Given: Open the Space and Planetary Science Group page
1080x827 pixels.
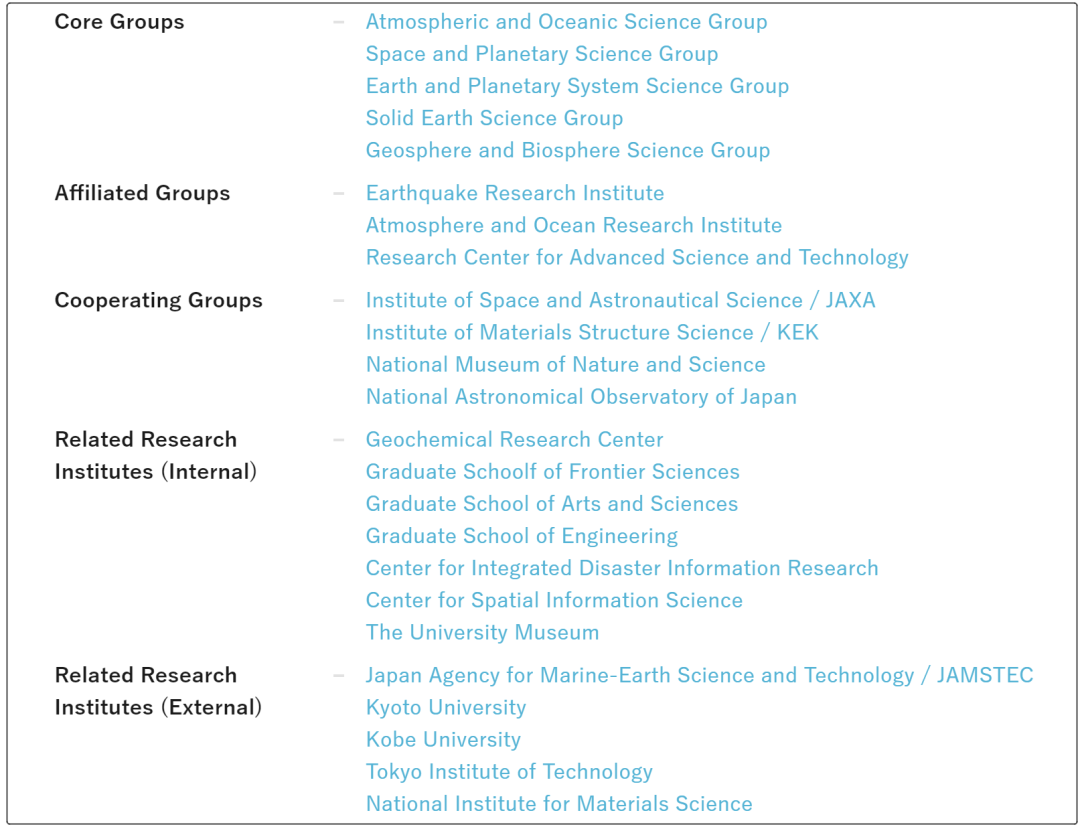Looking at the screenshot, I should coord(541,54).
